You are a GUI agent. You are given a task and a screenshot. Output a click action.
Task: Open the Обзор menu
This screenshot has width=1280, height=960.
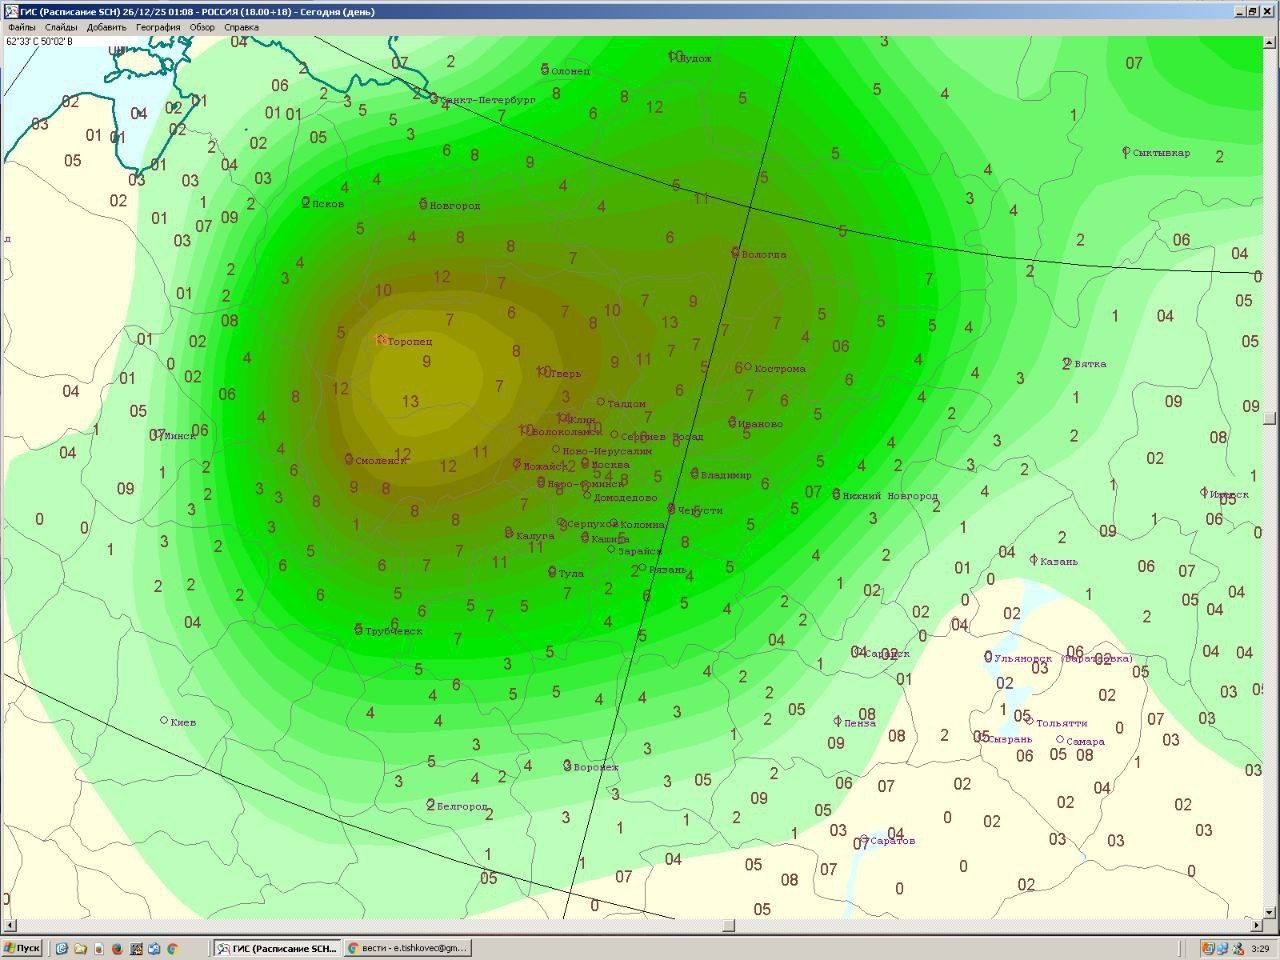tap(202, 27)
